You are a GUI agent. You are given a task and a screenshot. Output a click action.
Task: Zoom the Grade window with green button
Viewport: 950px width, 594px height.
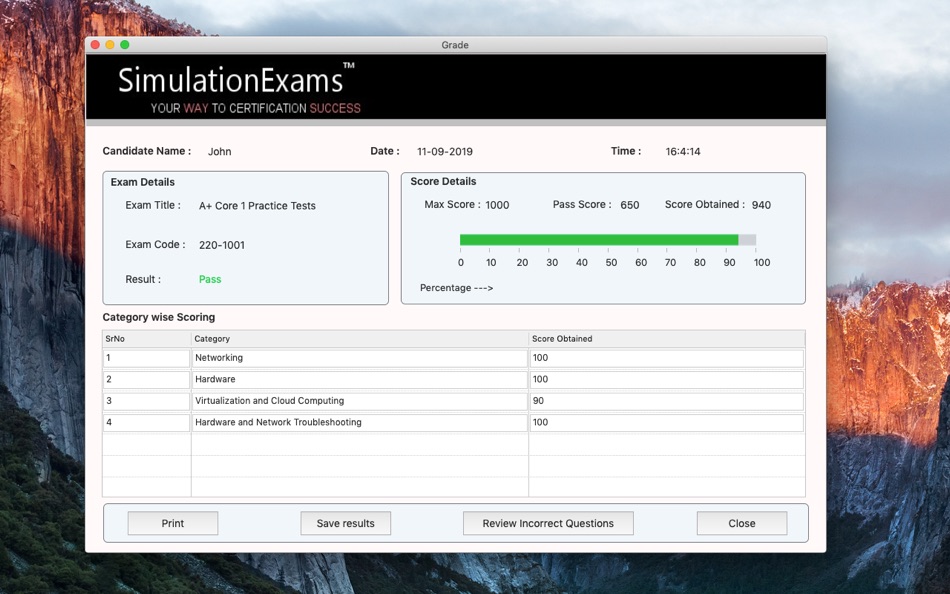tap(125, 45)
